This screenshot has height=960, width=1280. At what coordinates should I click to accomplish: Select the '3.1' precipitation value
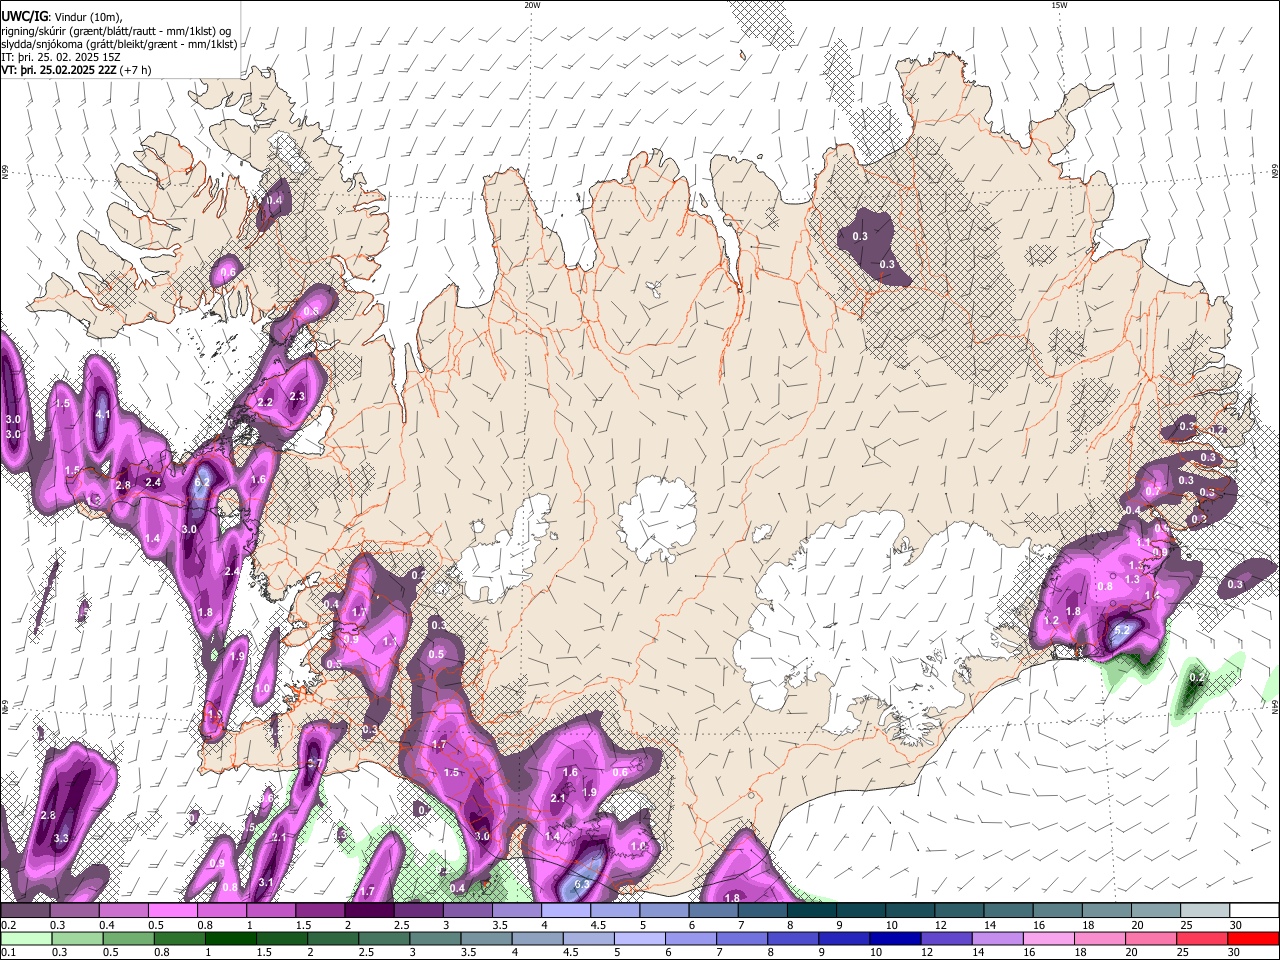266,883
